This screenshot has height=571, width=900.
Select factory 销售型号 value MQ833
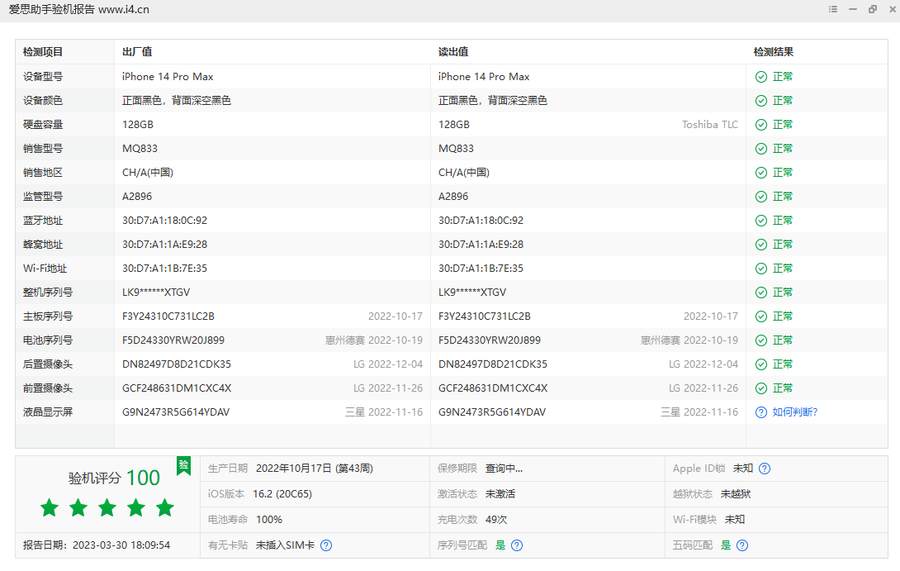click(139, 149)
